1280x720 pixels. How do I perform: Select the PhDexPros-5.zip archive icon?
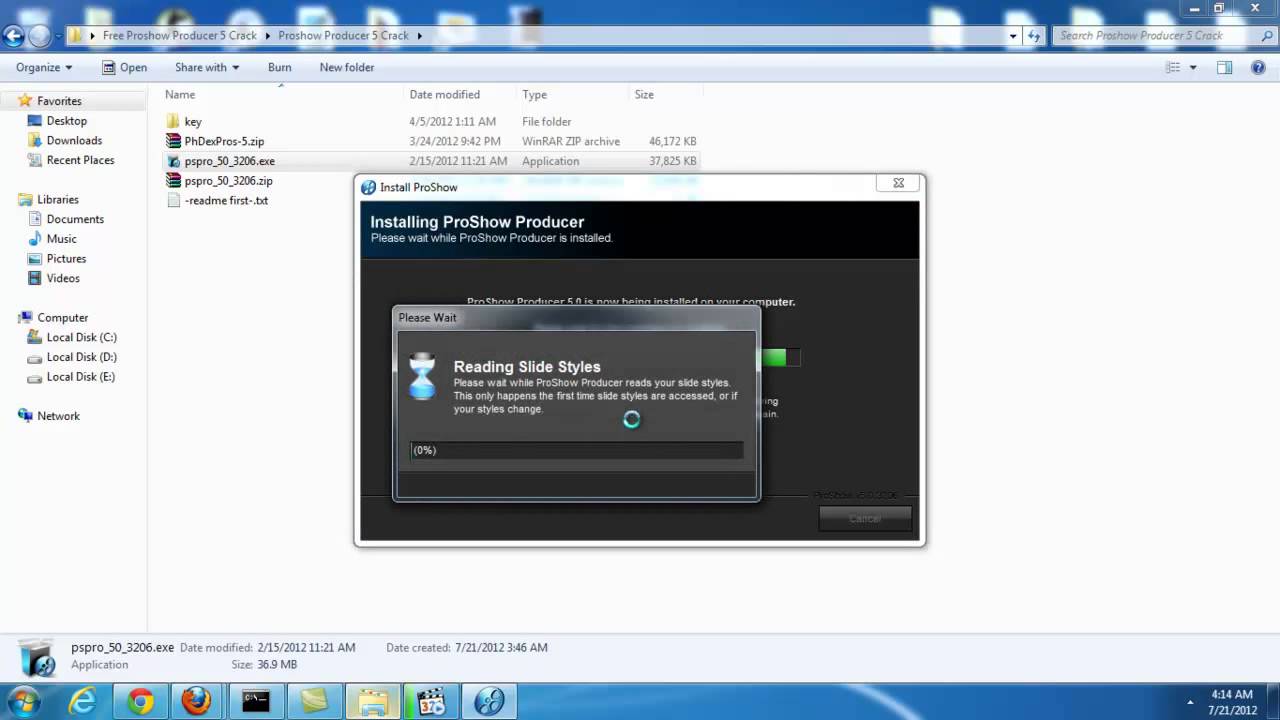point(174,141)
